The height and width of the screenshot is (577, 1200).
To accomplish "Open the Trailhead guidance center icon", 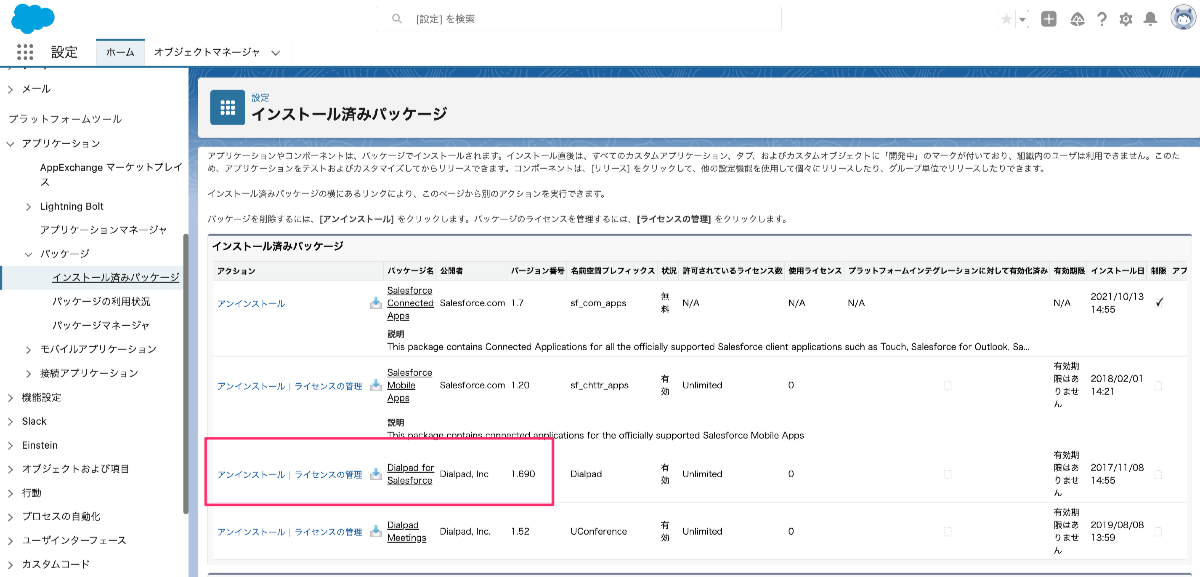I will click(x=1077, y=19).
